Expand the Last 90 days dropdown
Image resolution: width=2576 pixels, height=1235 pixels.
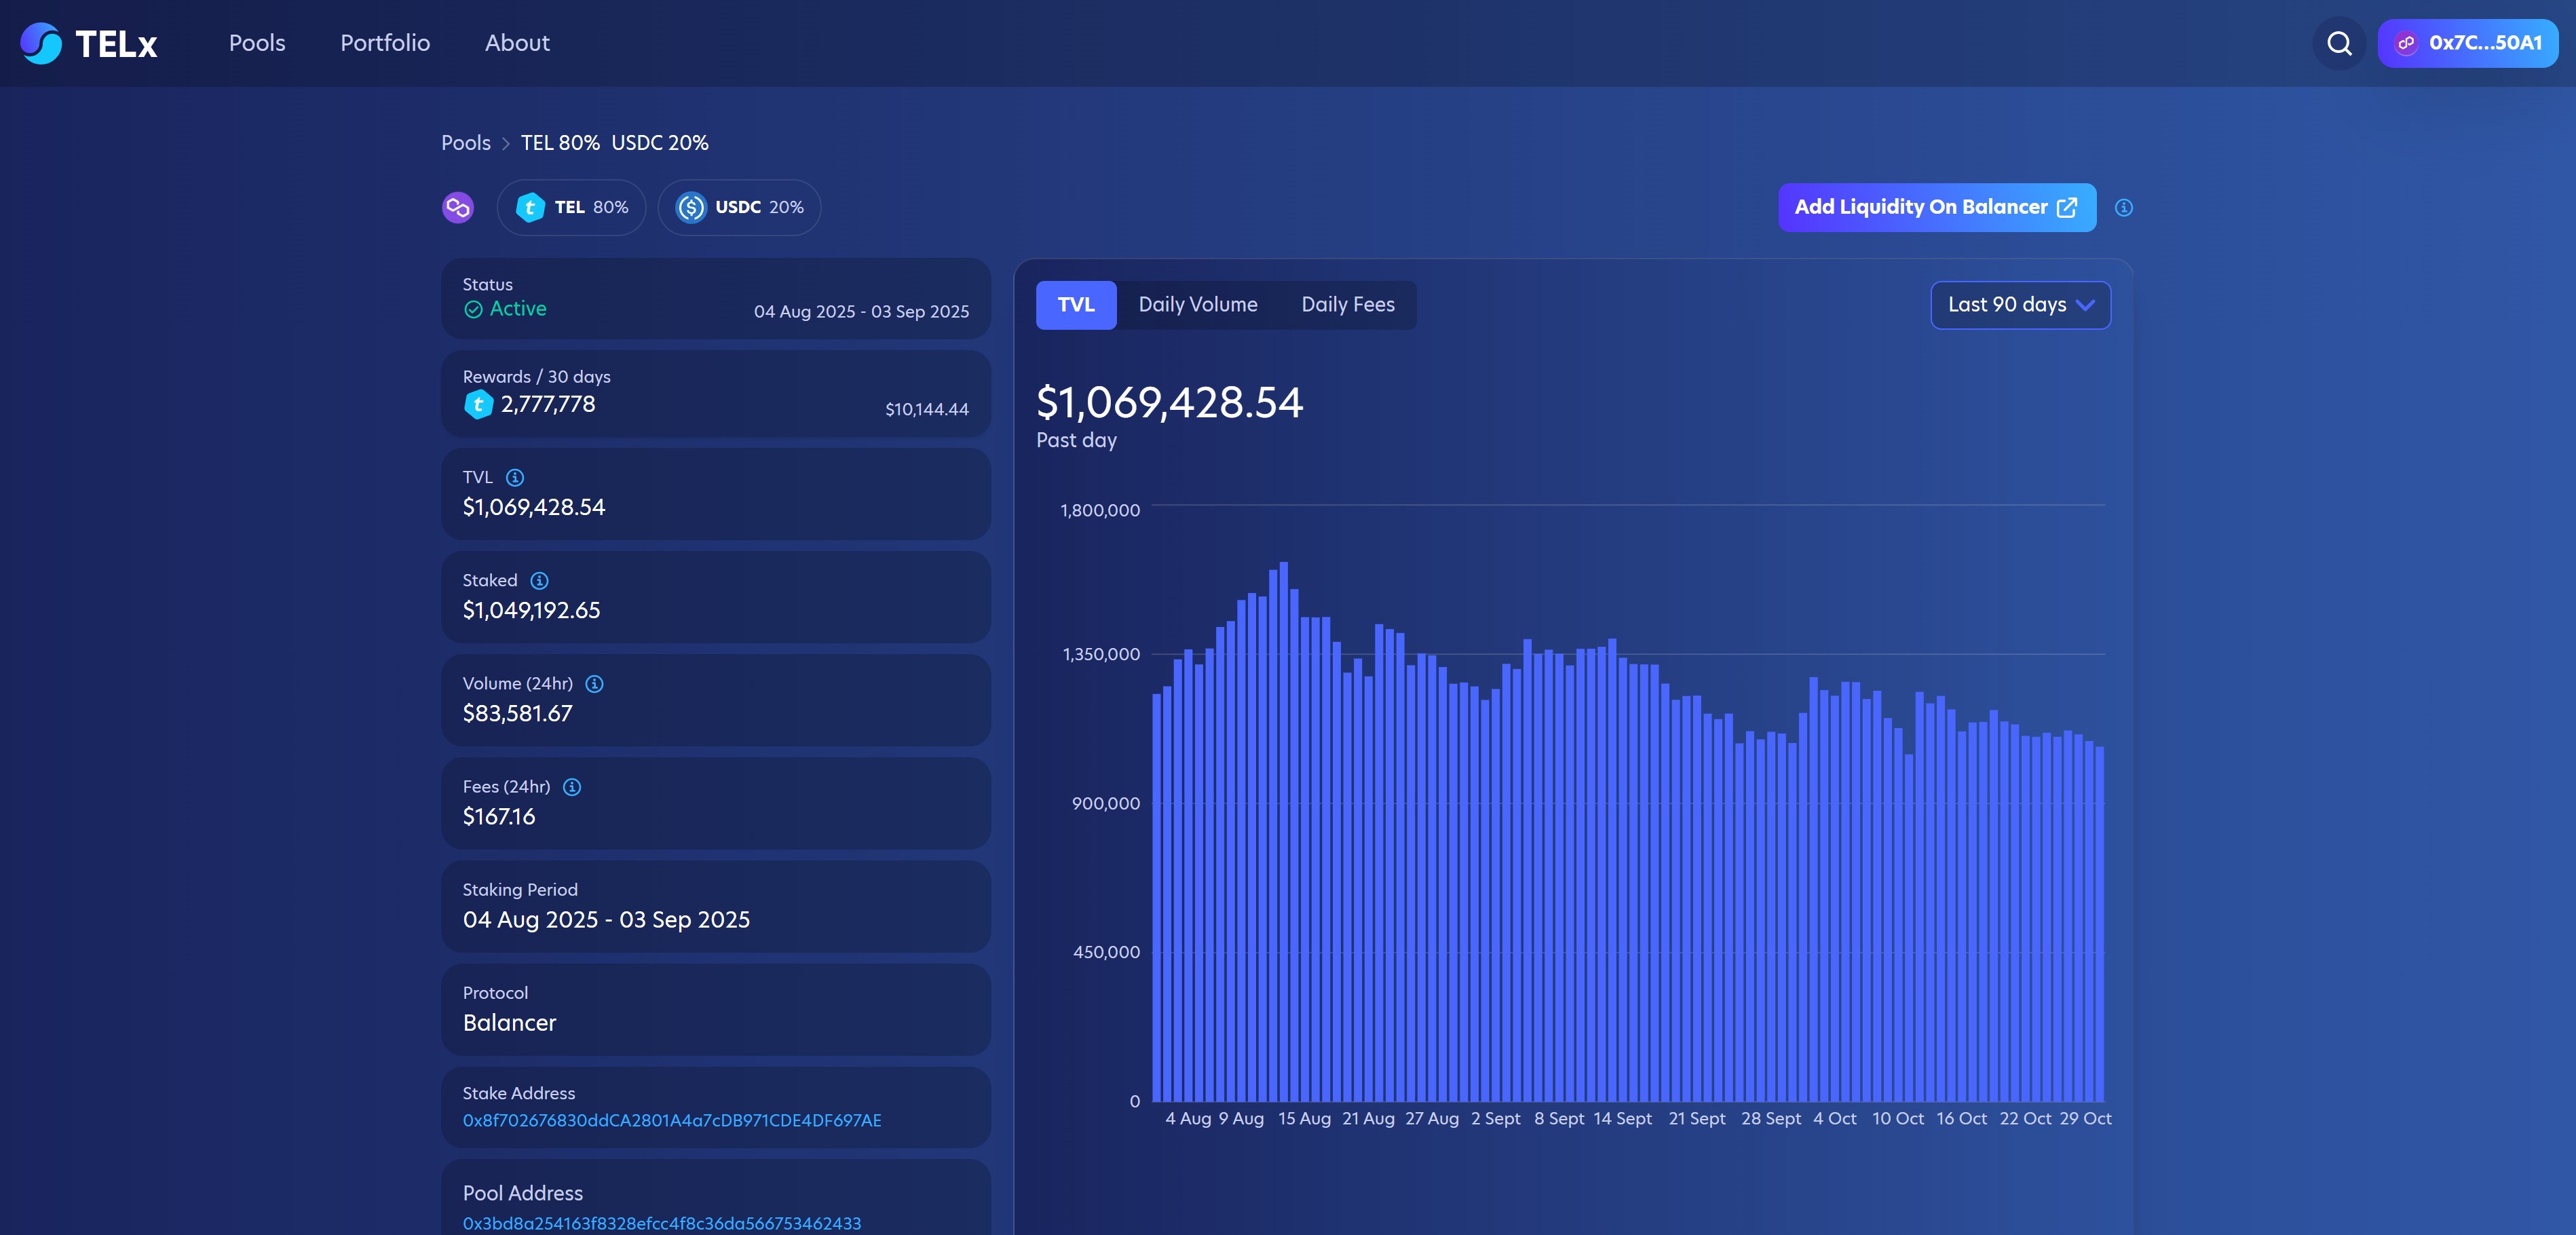point(2020,305)
